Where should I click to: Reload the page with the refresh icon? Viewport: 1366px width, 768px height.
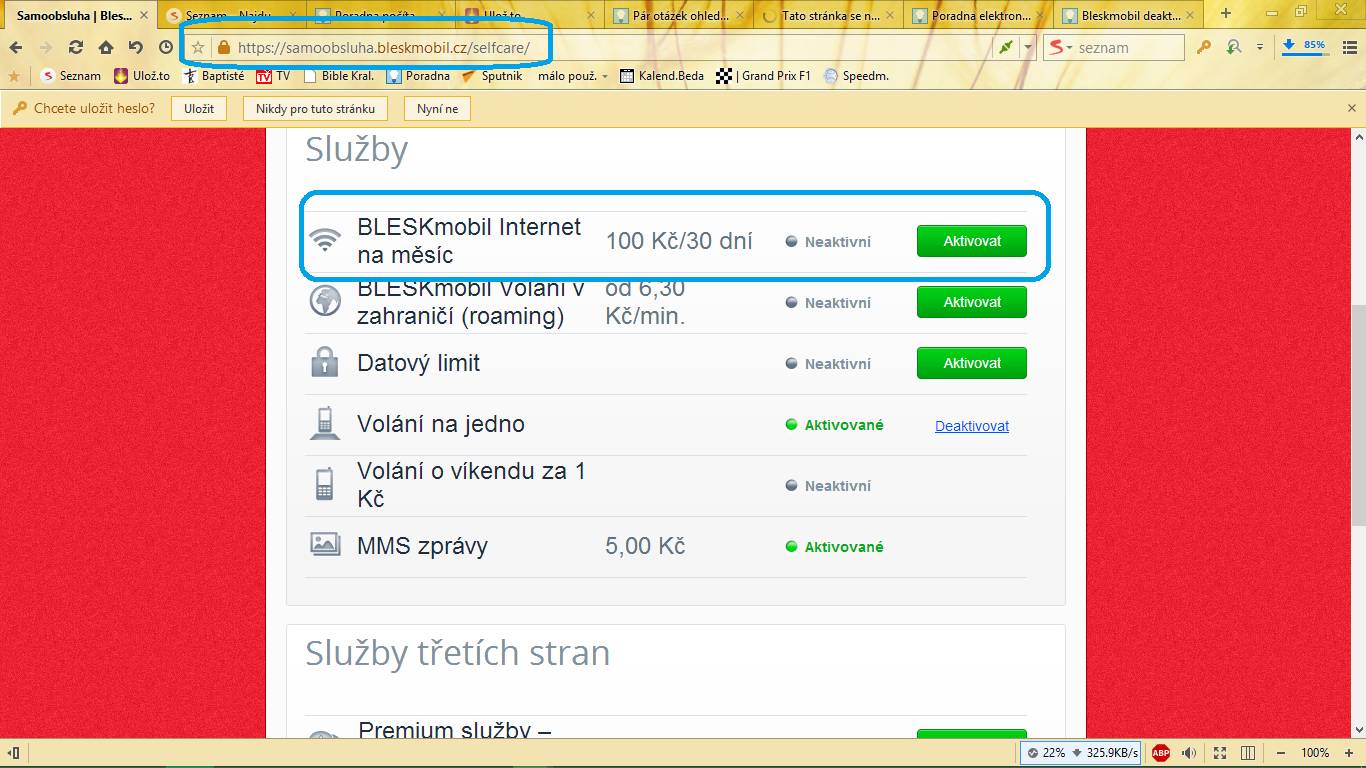[76, 47]
